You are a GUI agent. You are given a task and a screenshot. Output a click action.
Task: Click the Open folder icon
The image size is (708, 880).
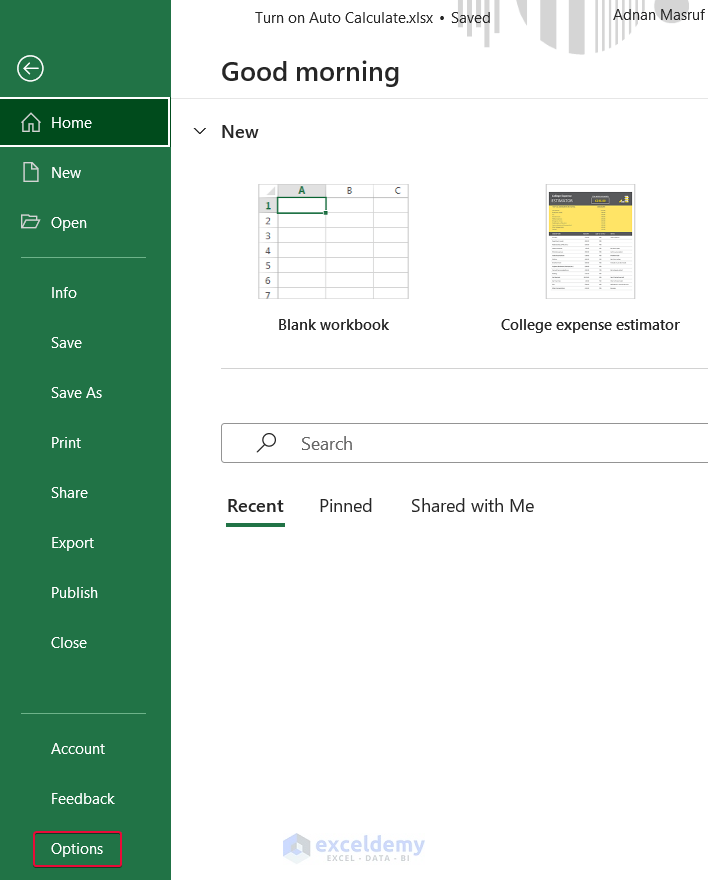31,223
